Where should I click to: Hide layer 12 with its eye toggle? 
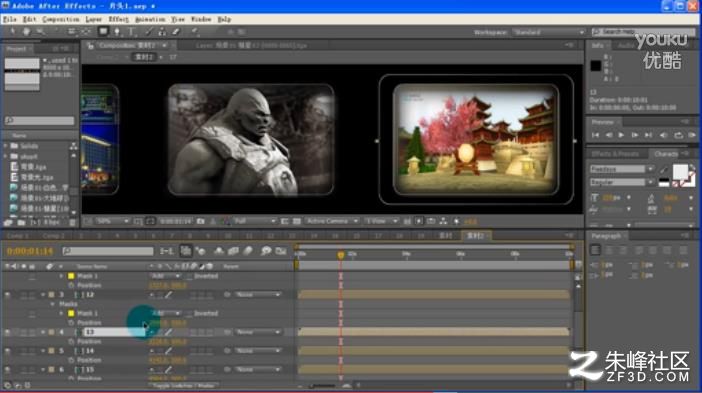pyautogui.click(x=7, y=295)
